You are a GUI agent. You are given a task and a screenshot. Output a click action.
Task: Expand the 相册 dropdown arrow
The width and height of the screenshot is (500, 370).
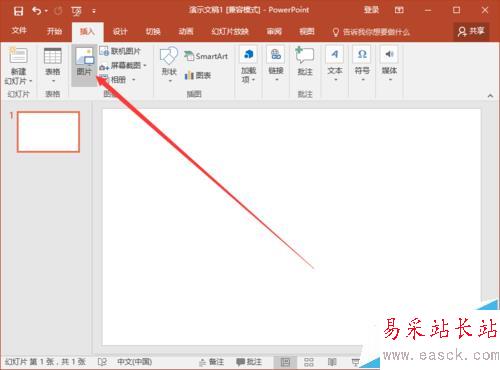(x=134, y=80)
